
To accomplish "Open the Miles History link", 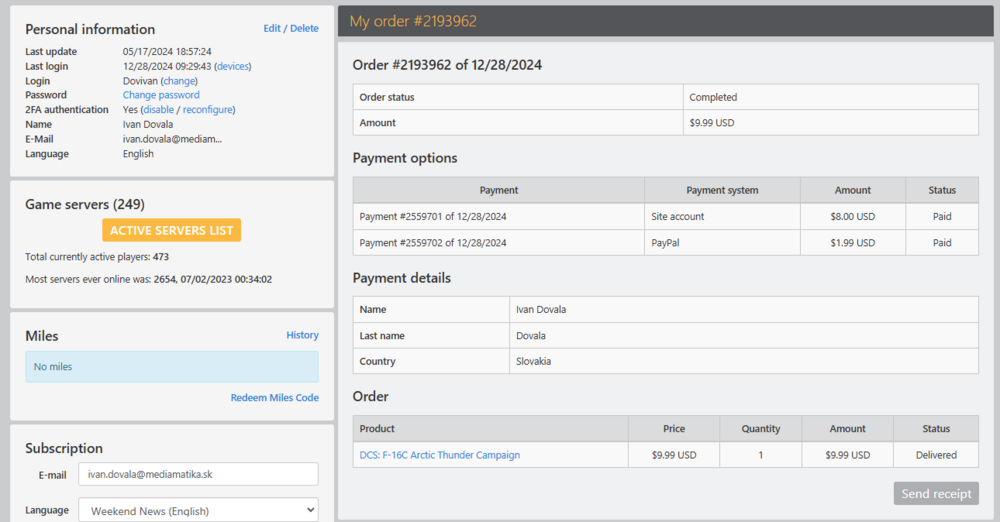I will 302,335.
